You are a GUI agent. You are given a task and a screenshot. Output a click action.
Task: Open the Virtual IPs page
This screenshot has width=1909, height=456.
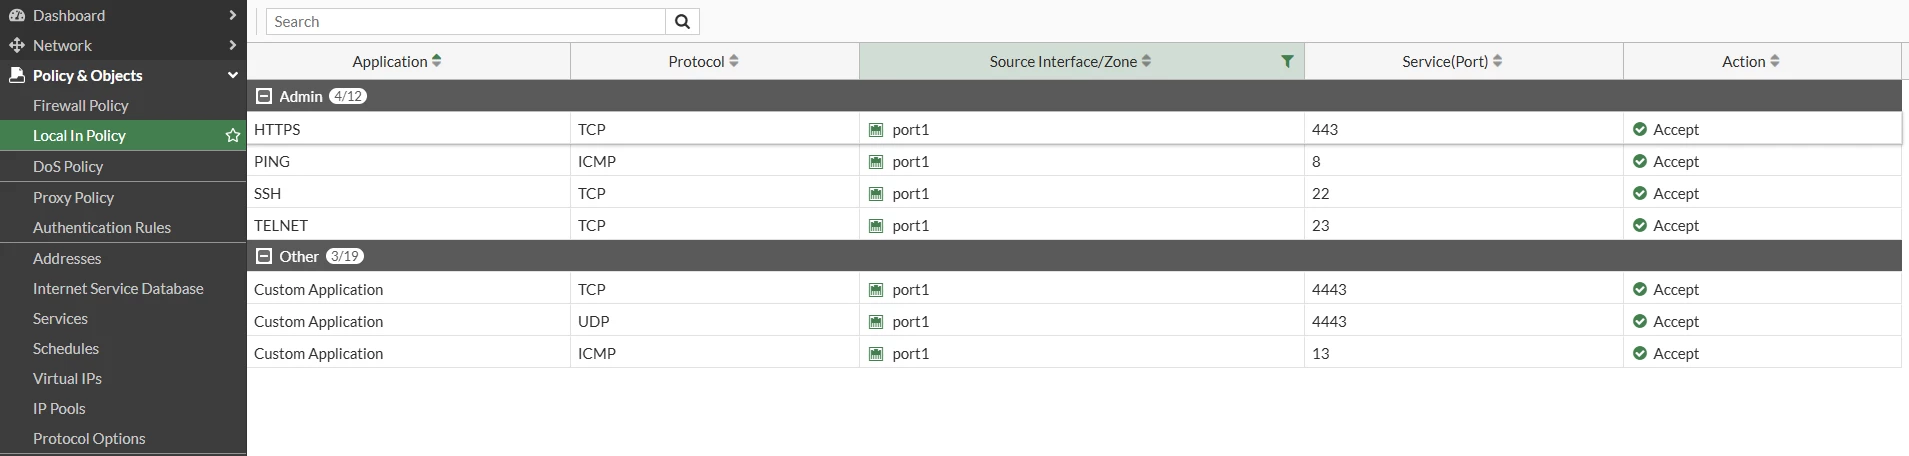(x=67, y=378)
